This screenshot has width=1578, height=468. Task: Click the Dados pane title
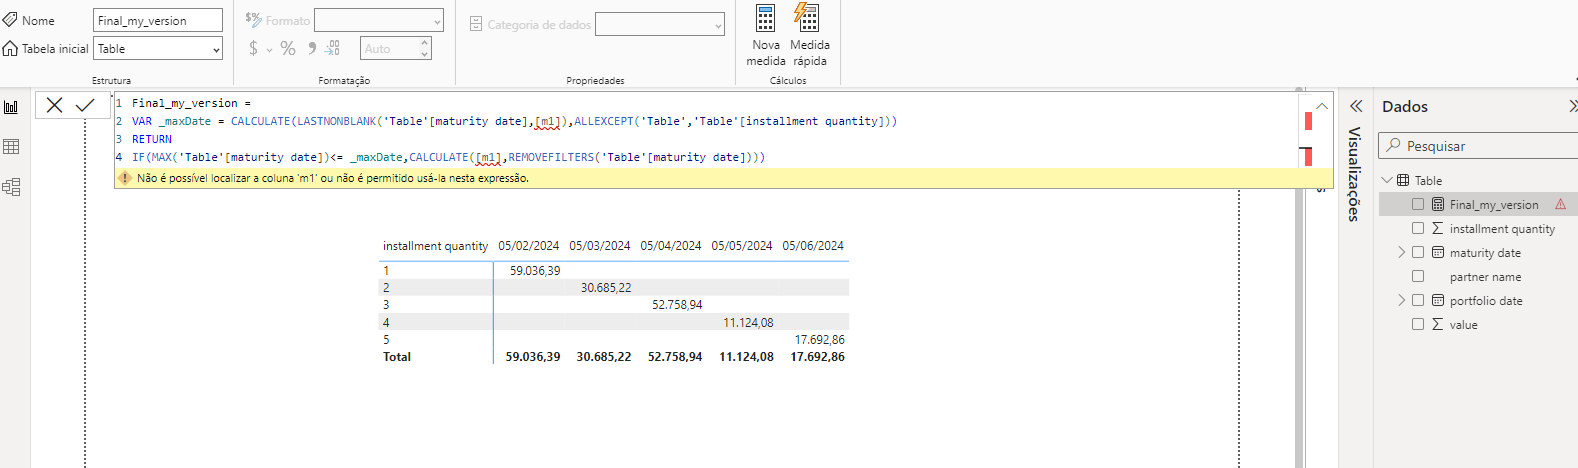click(1404, 107)
